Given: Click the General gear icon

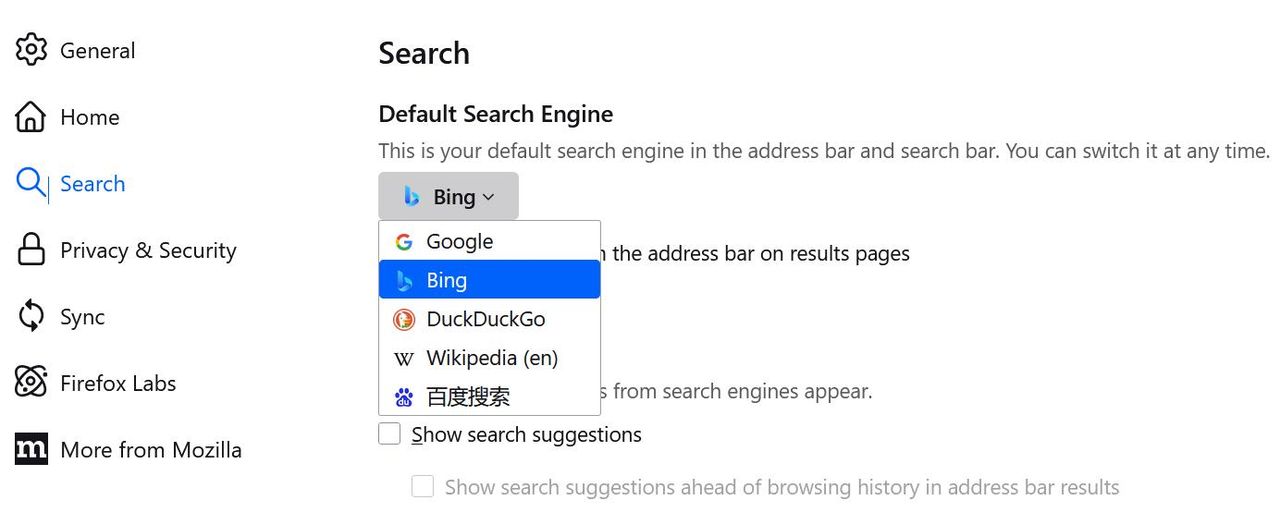Looking at the screenshot, I should coord(31,50).
